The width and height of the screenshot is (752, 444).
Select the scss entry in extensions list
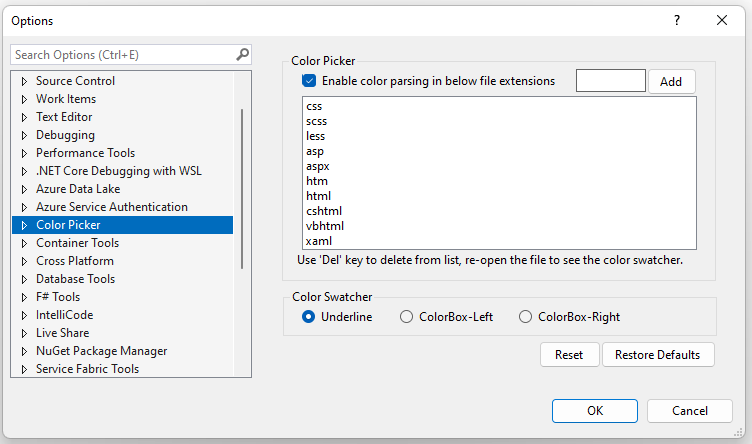point(316,120)
